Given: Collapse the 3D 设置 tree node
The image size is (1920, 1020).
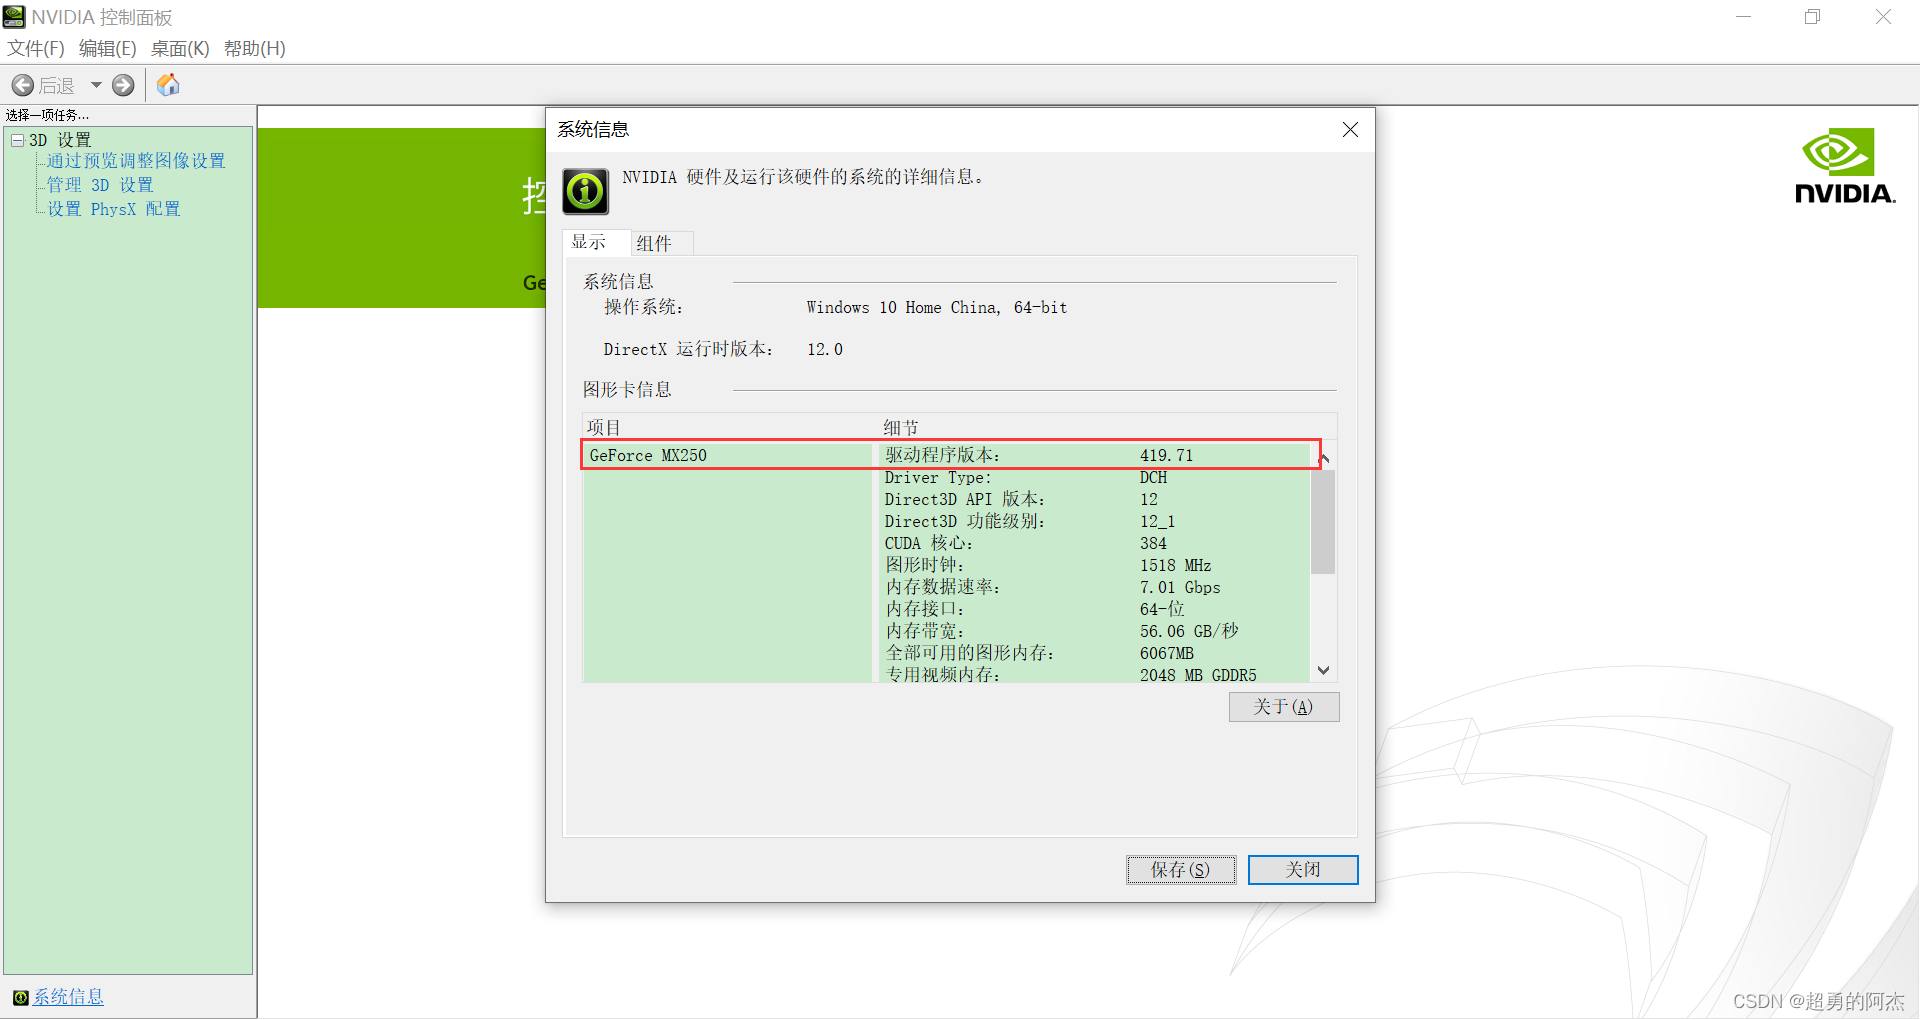Looking at the screenshot, I should pyautogui.click(x=17, y=141).
